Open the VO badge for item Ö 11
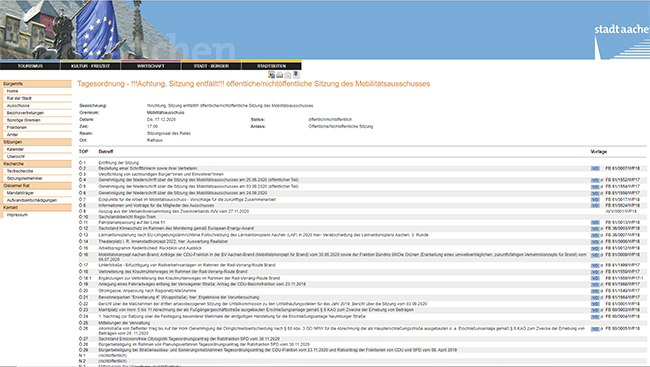Image resolution: width=650 pixels, height=367 pixels. click(x=595, y=223)
